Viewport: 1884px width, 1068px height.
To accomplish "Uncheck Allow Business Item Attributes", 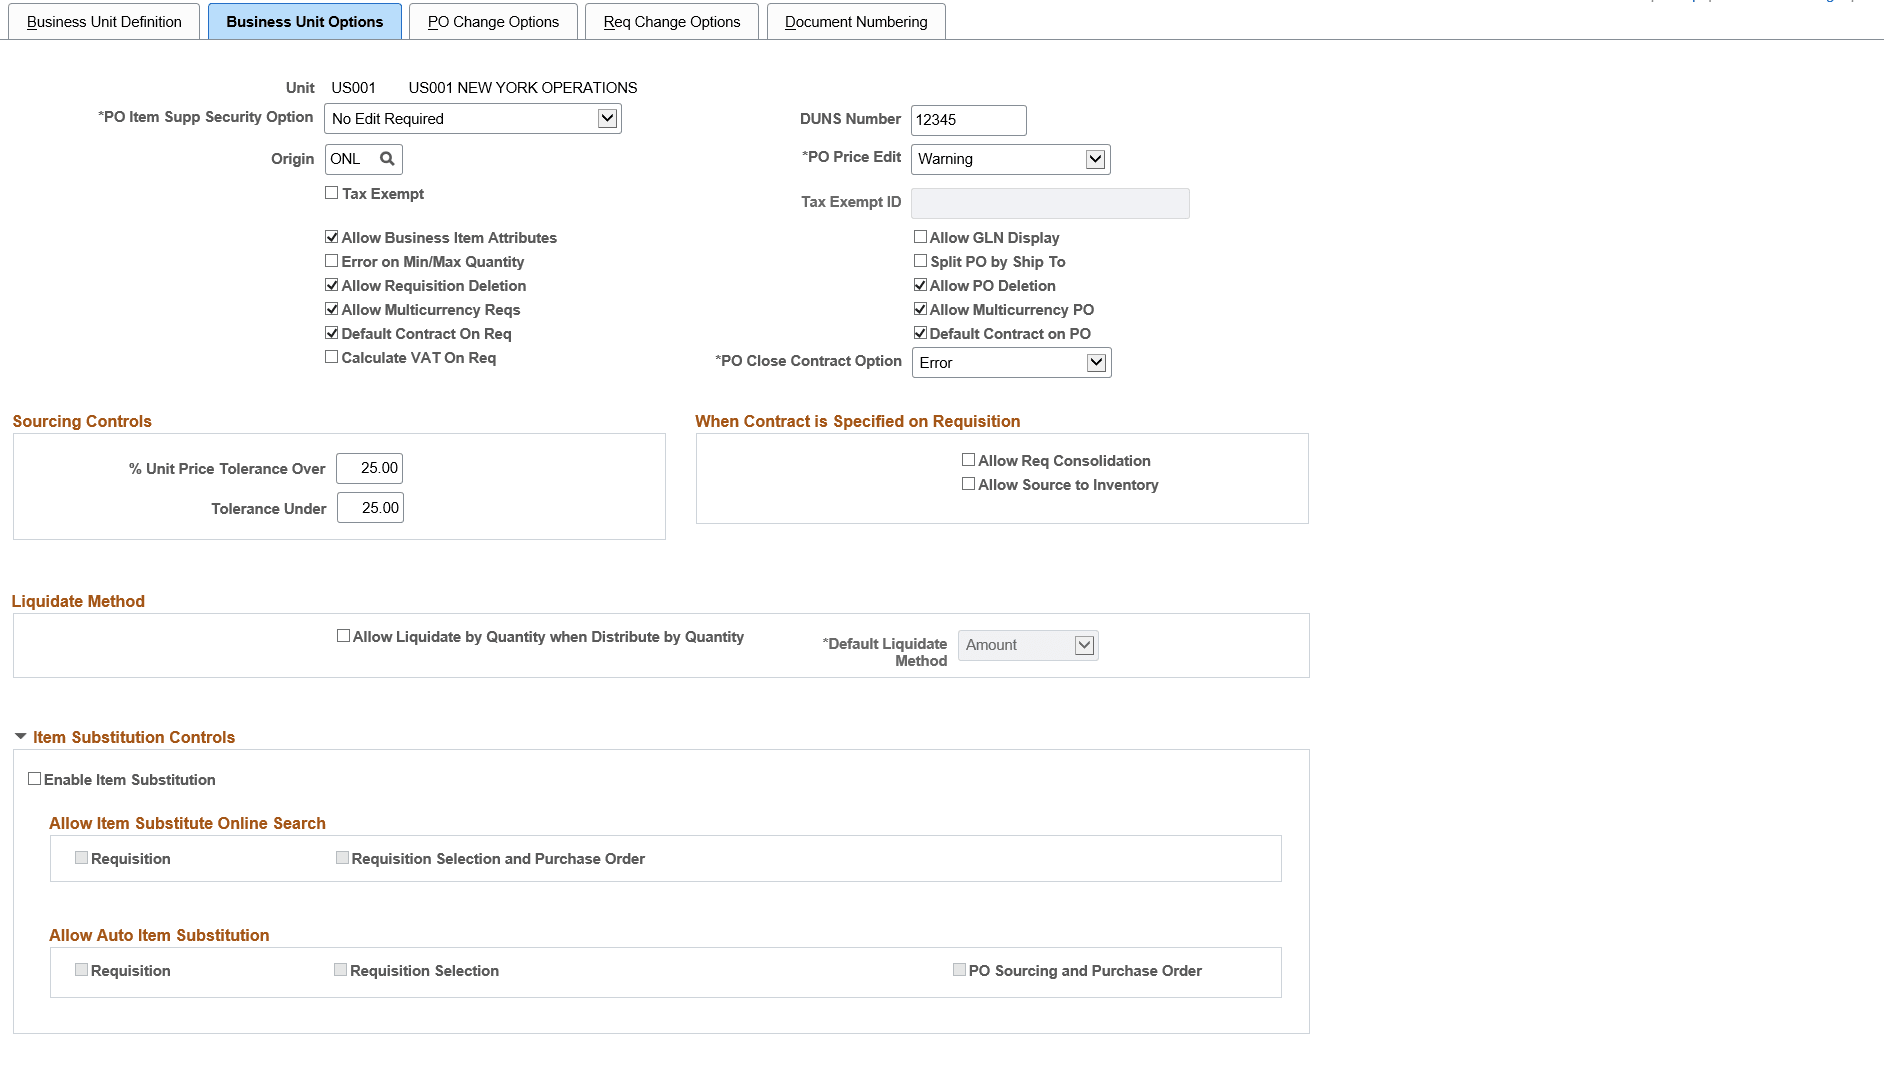I will point(331,237).
